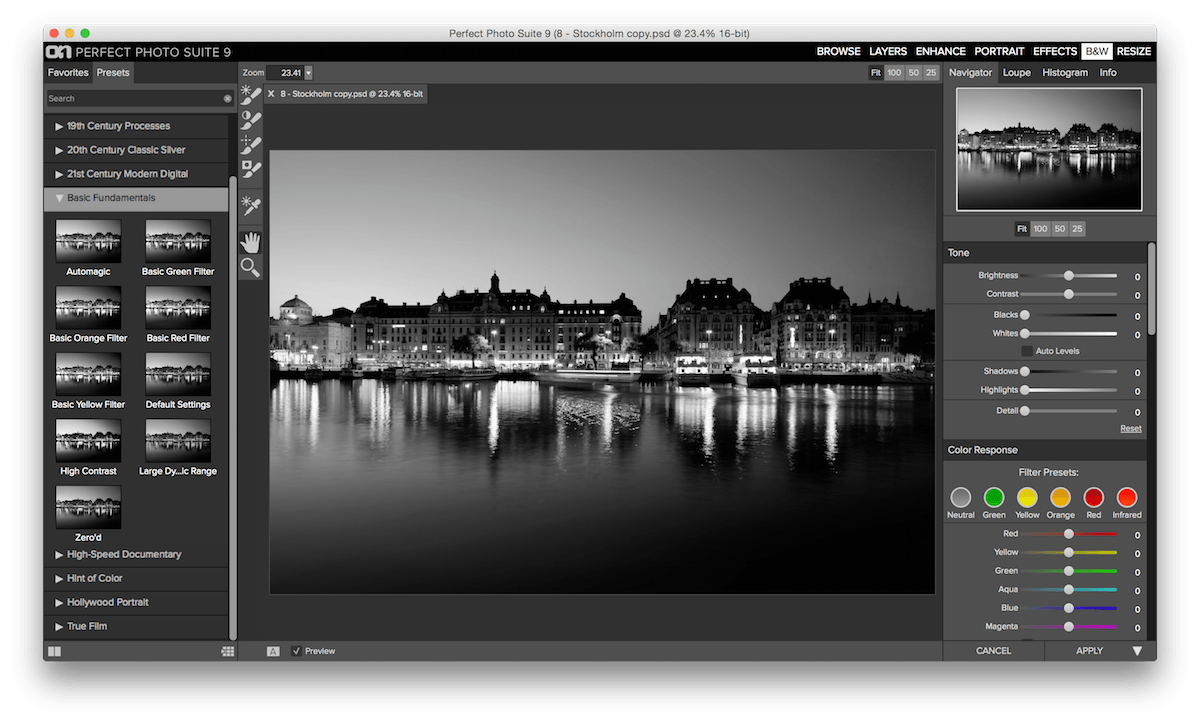The image size is (1200, 723).
Task: Apply the High Contrast preset thumbnail
Action: [88, 441]
